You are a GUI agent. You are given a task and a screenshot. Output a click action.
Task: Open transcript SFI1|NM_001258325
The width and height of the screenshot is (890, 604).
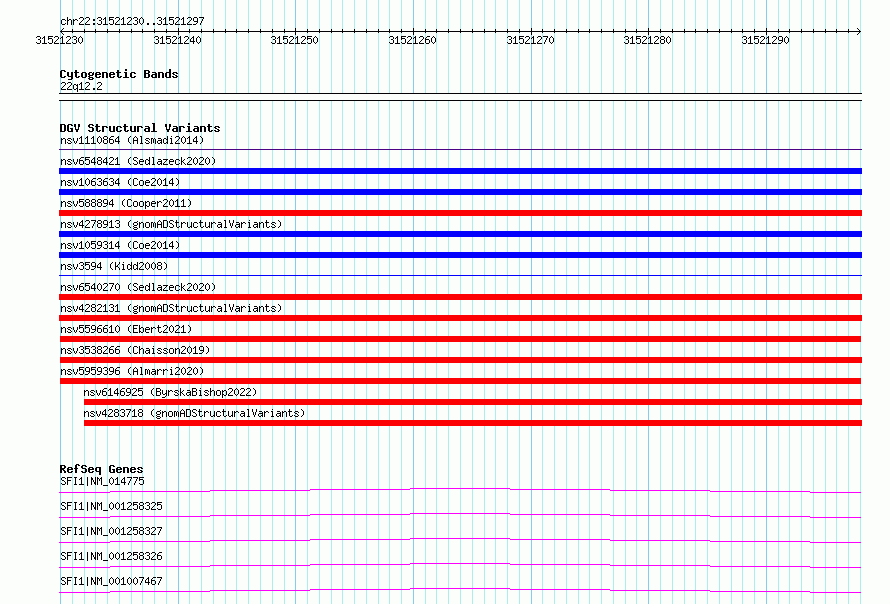point(111,506)
